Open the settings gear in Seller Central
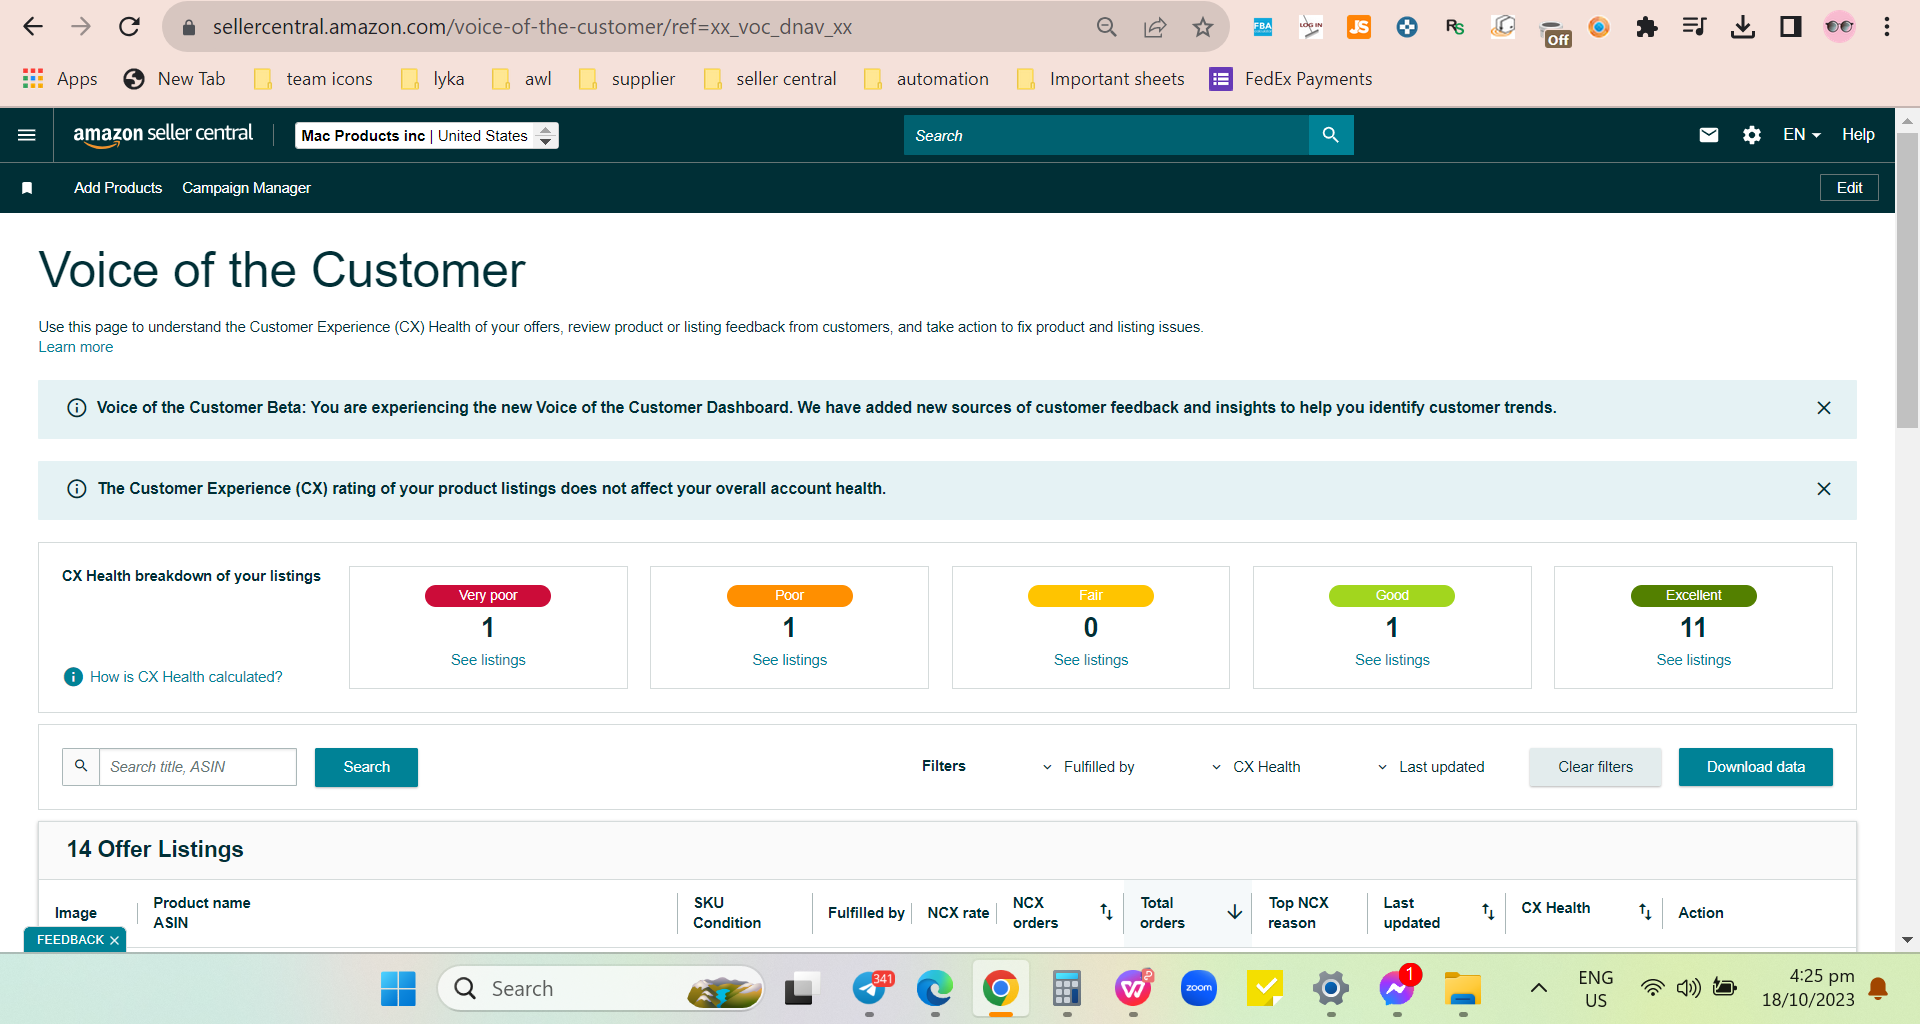 1751,135
